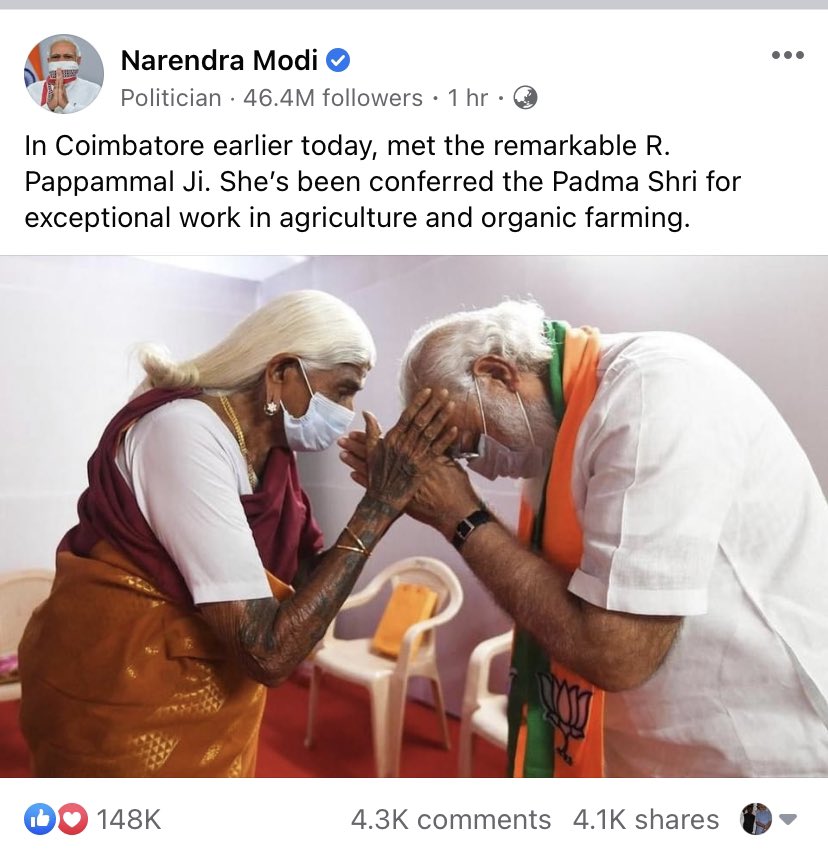The image size is (828, 852).
Task: Open the 1 hr post timestamp
Action: [x=467, y=98]
